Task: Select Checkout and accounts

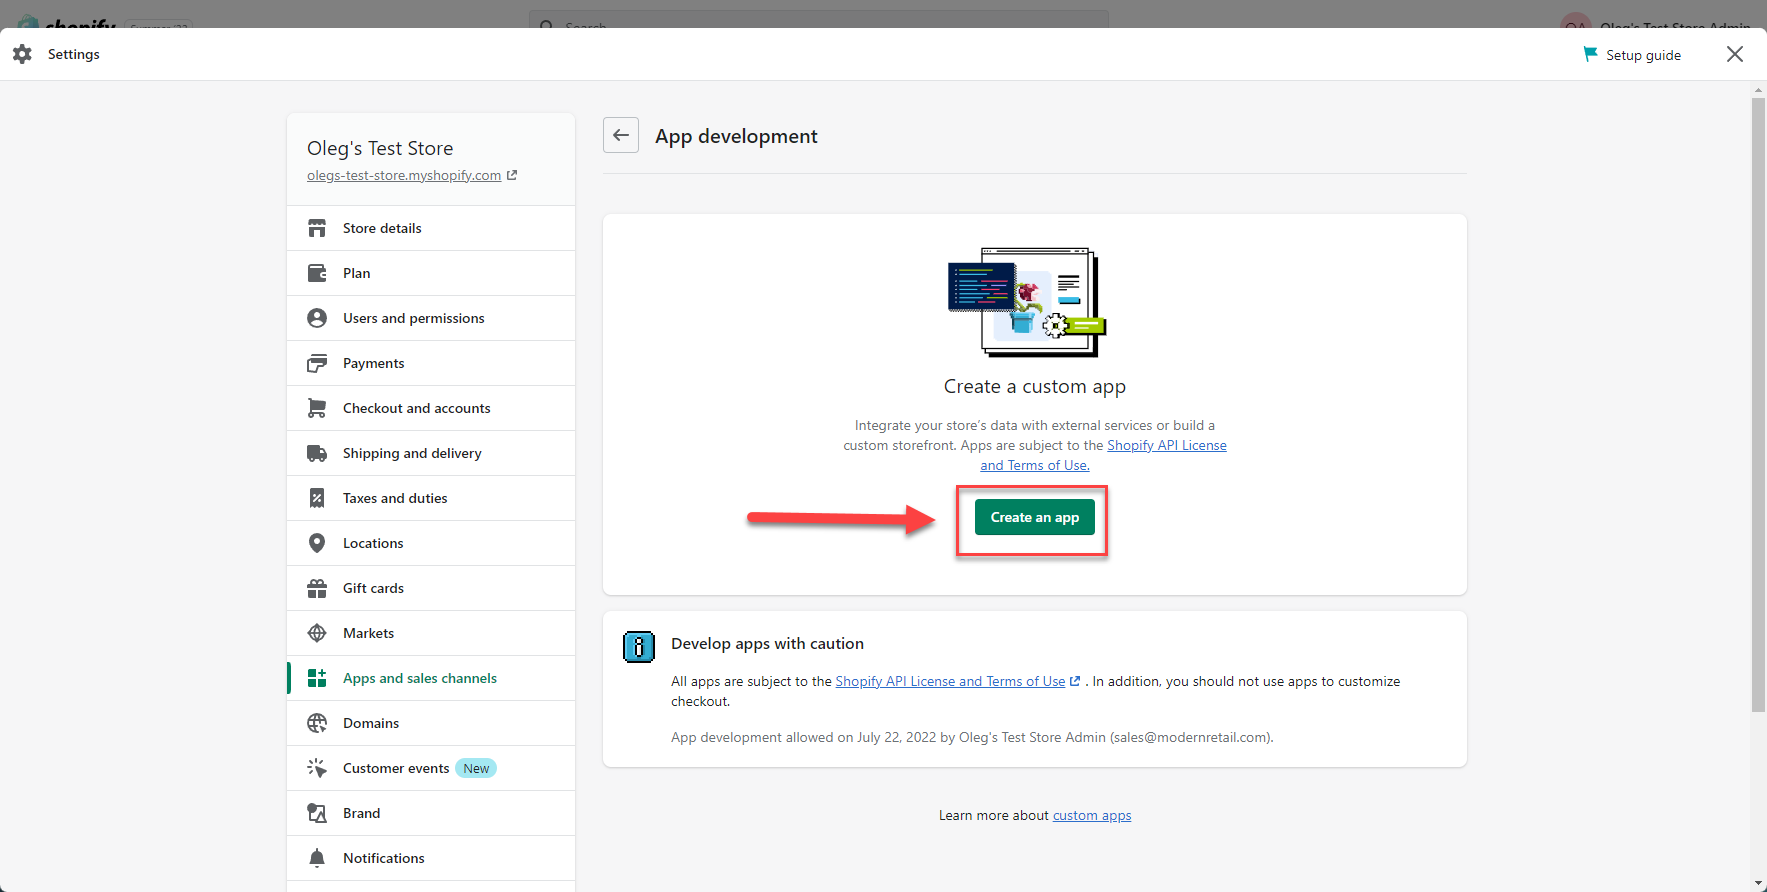Action: [431, 408]
